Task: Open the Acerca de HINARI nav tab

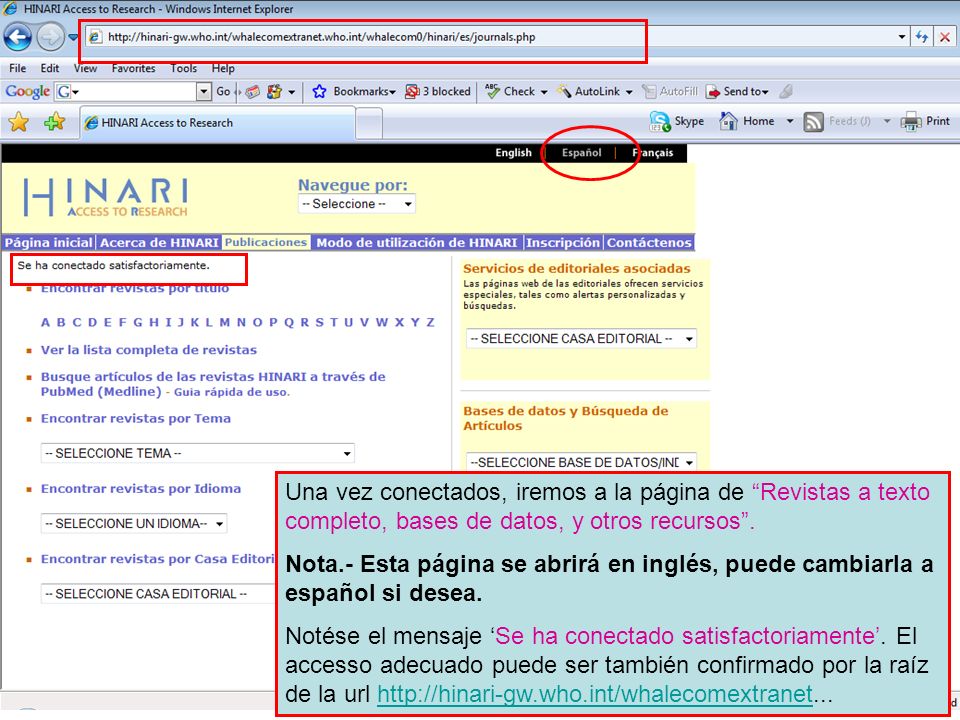Action: click(x=159, y=242)
